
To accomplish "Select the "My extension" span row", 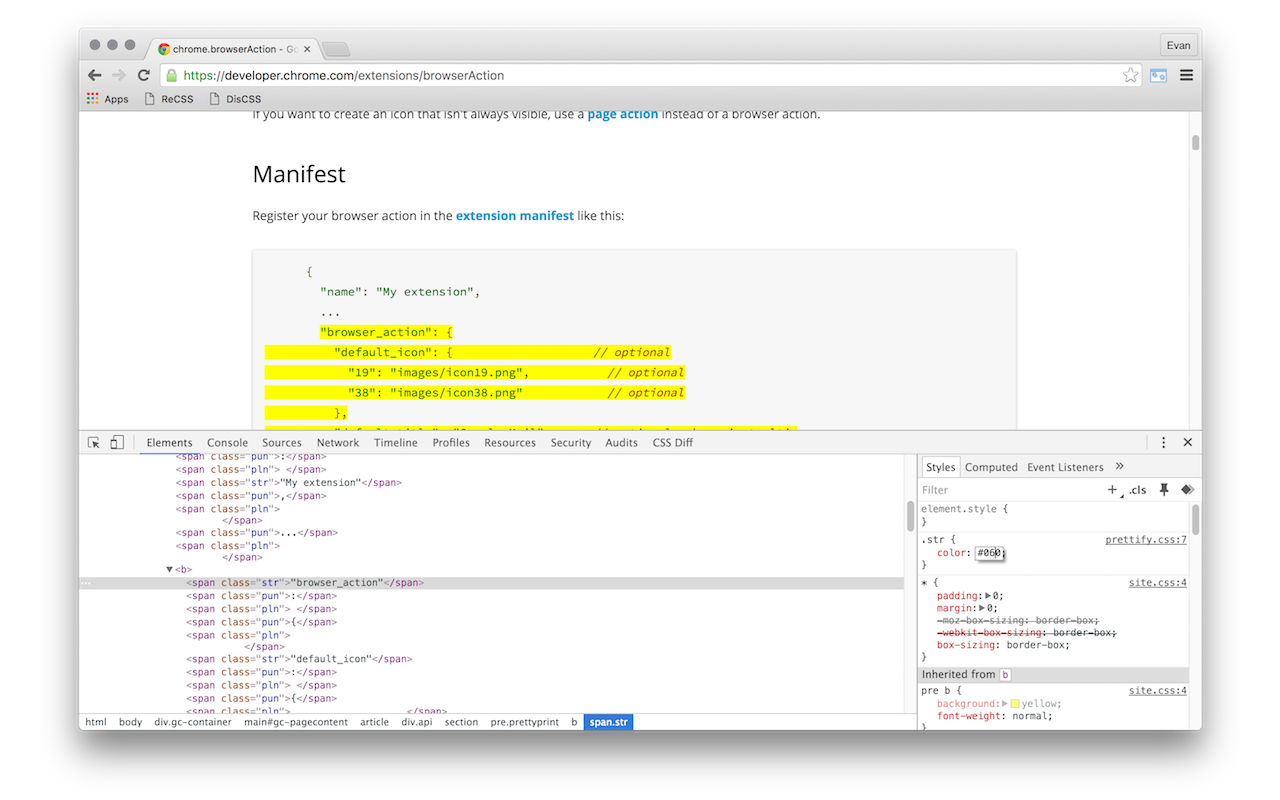I will 290,483.
